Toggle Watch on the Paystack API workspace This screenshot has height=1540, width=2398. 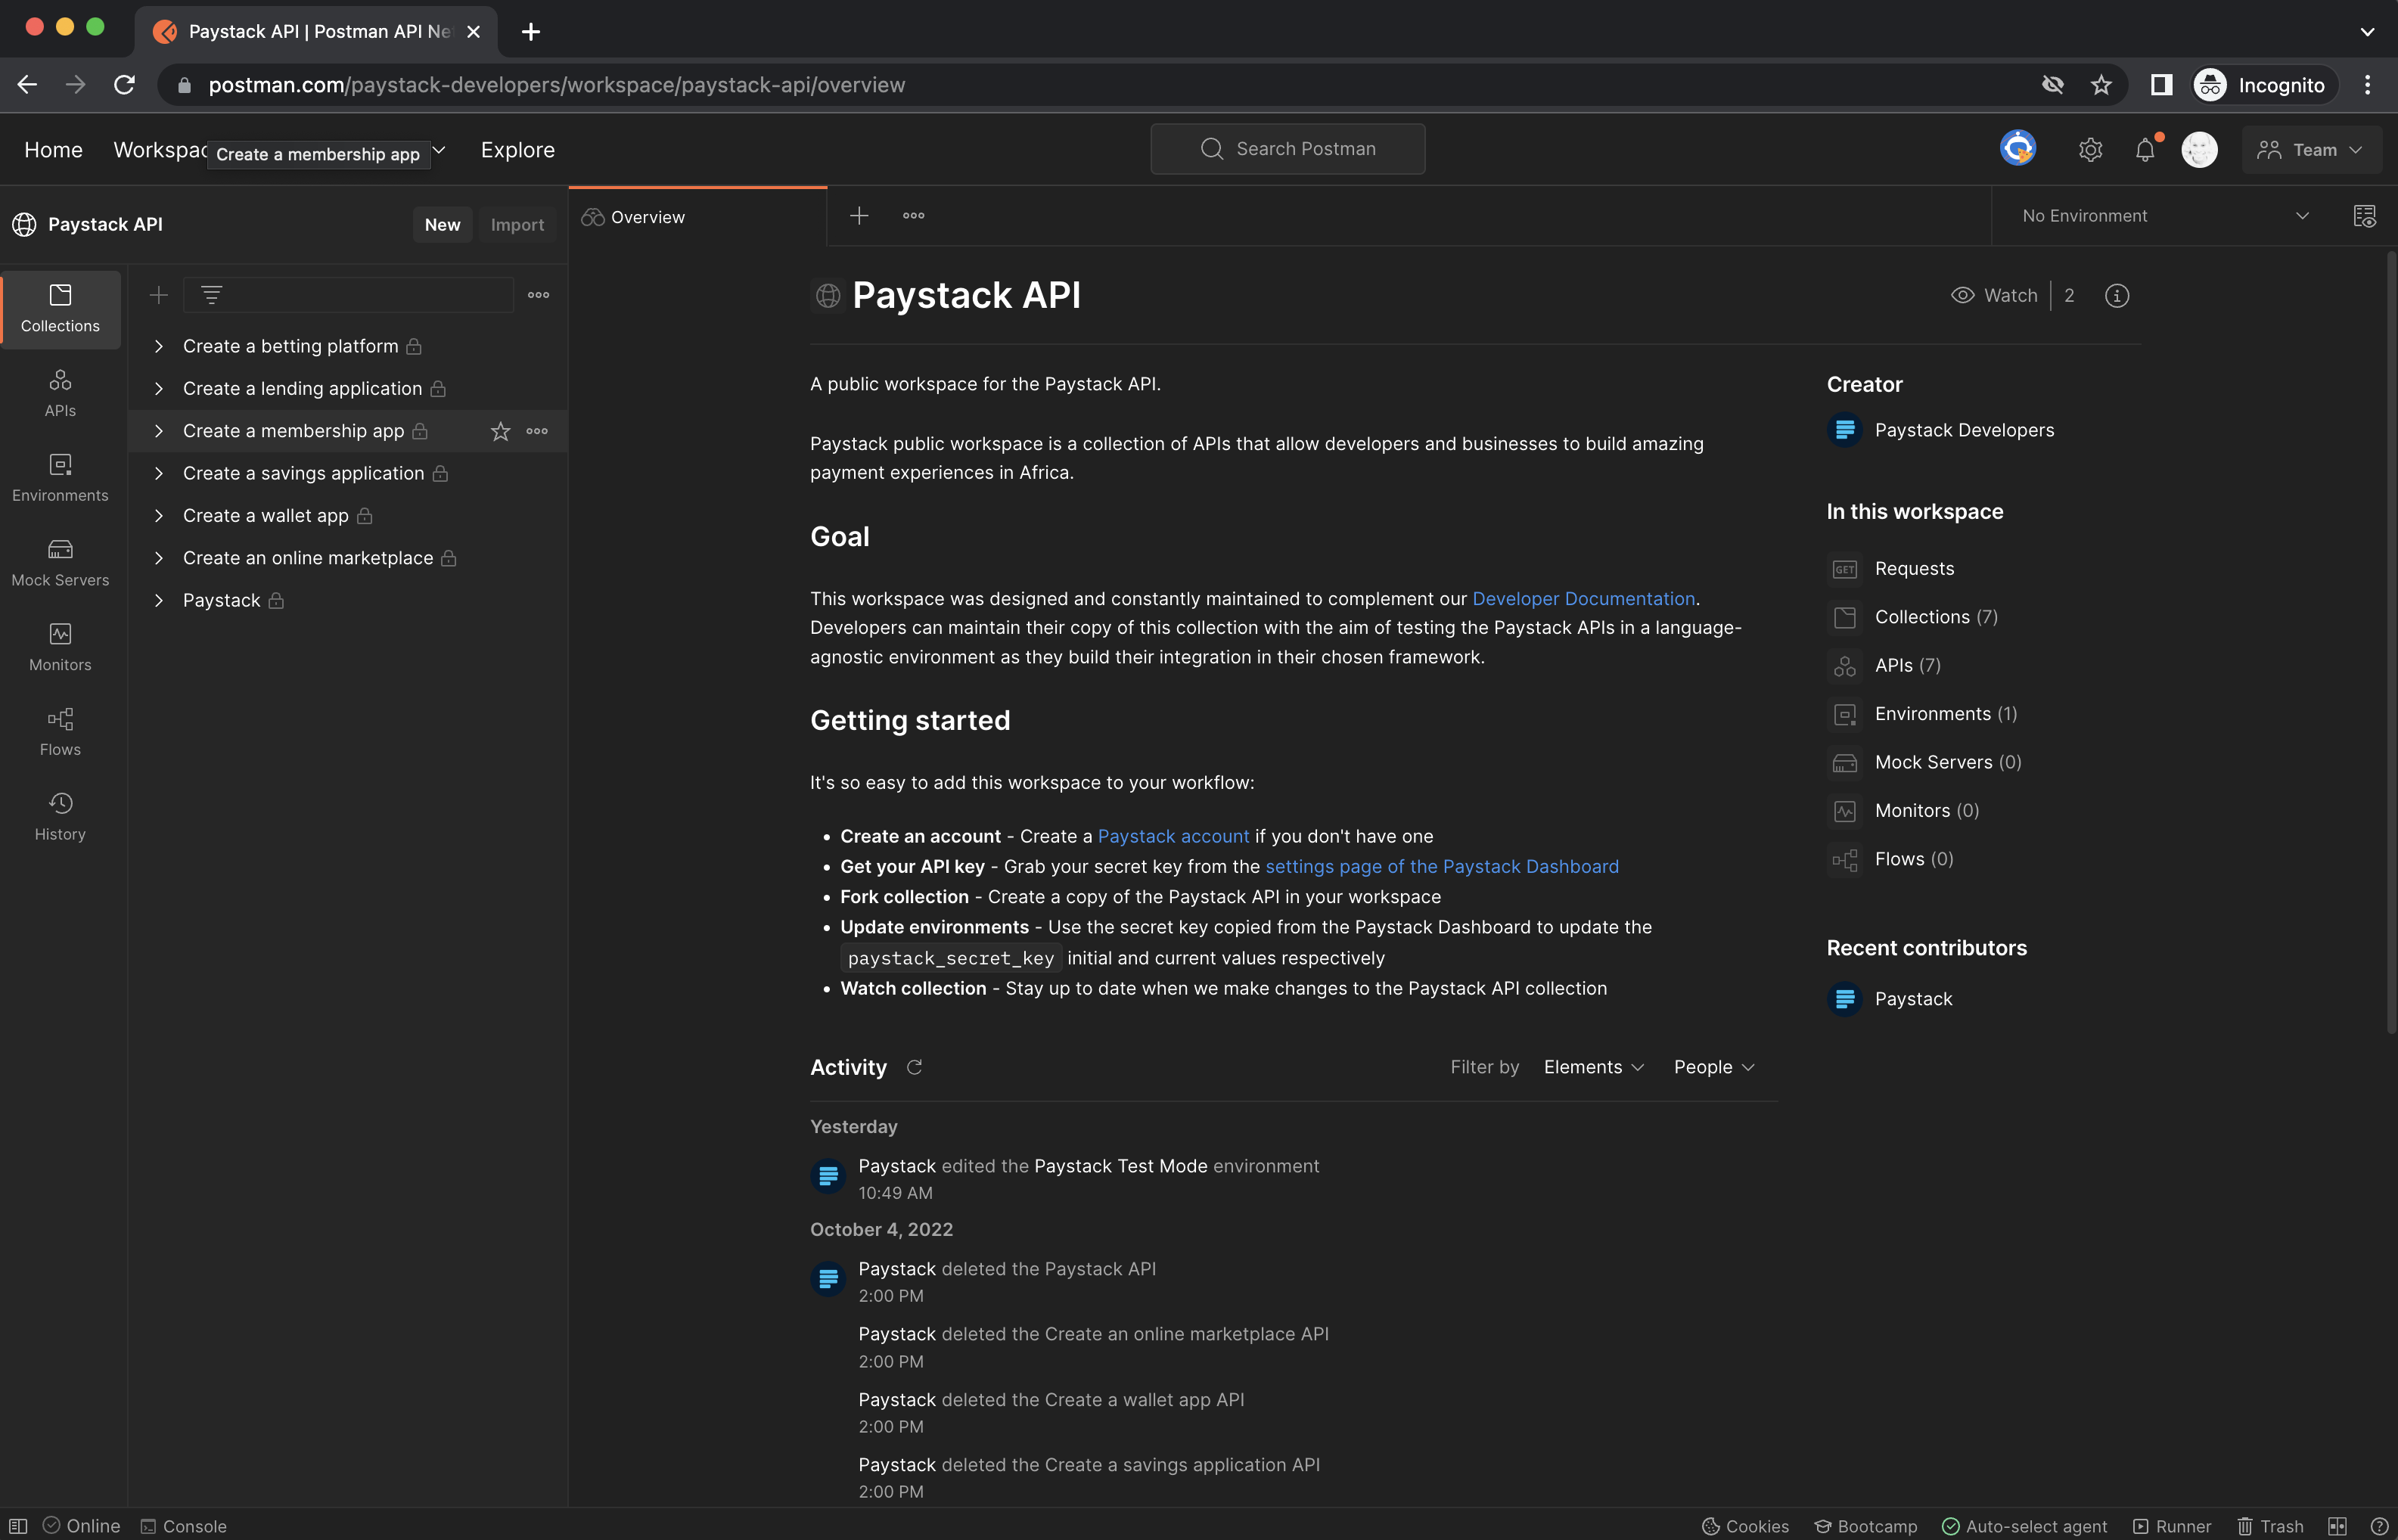(x=1993, y=296)
